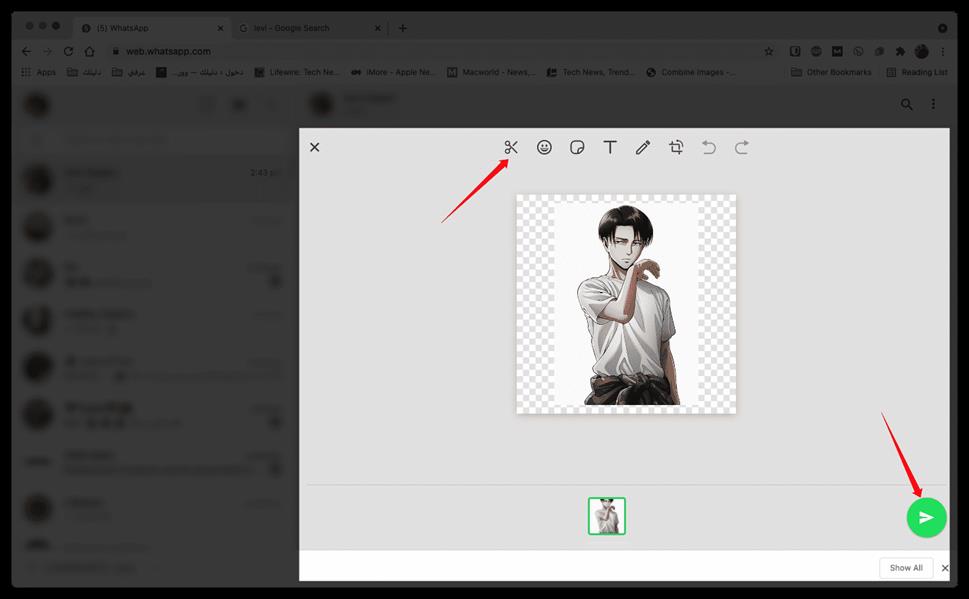The image size is (969, 599).
Task: Open the WhatsApp chat menu (three dots)
Action: [x=933, y=104]
